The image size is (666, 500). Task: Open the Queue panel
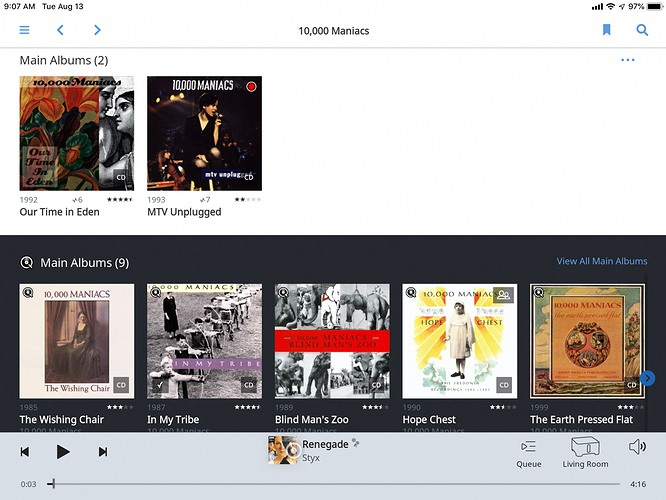tap(529, 454)
